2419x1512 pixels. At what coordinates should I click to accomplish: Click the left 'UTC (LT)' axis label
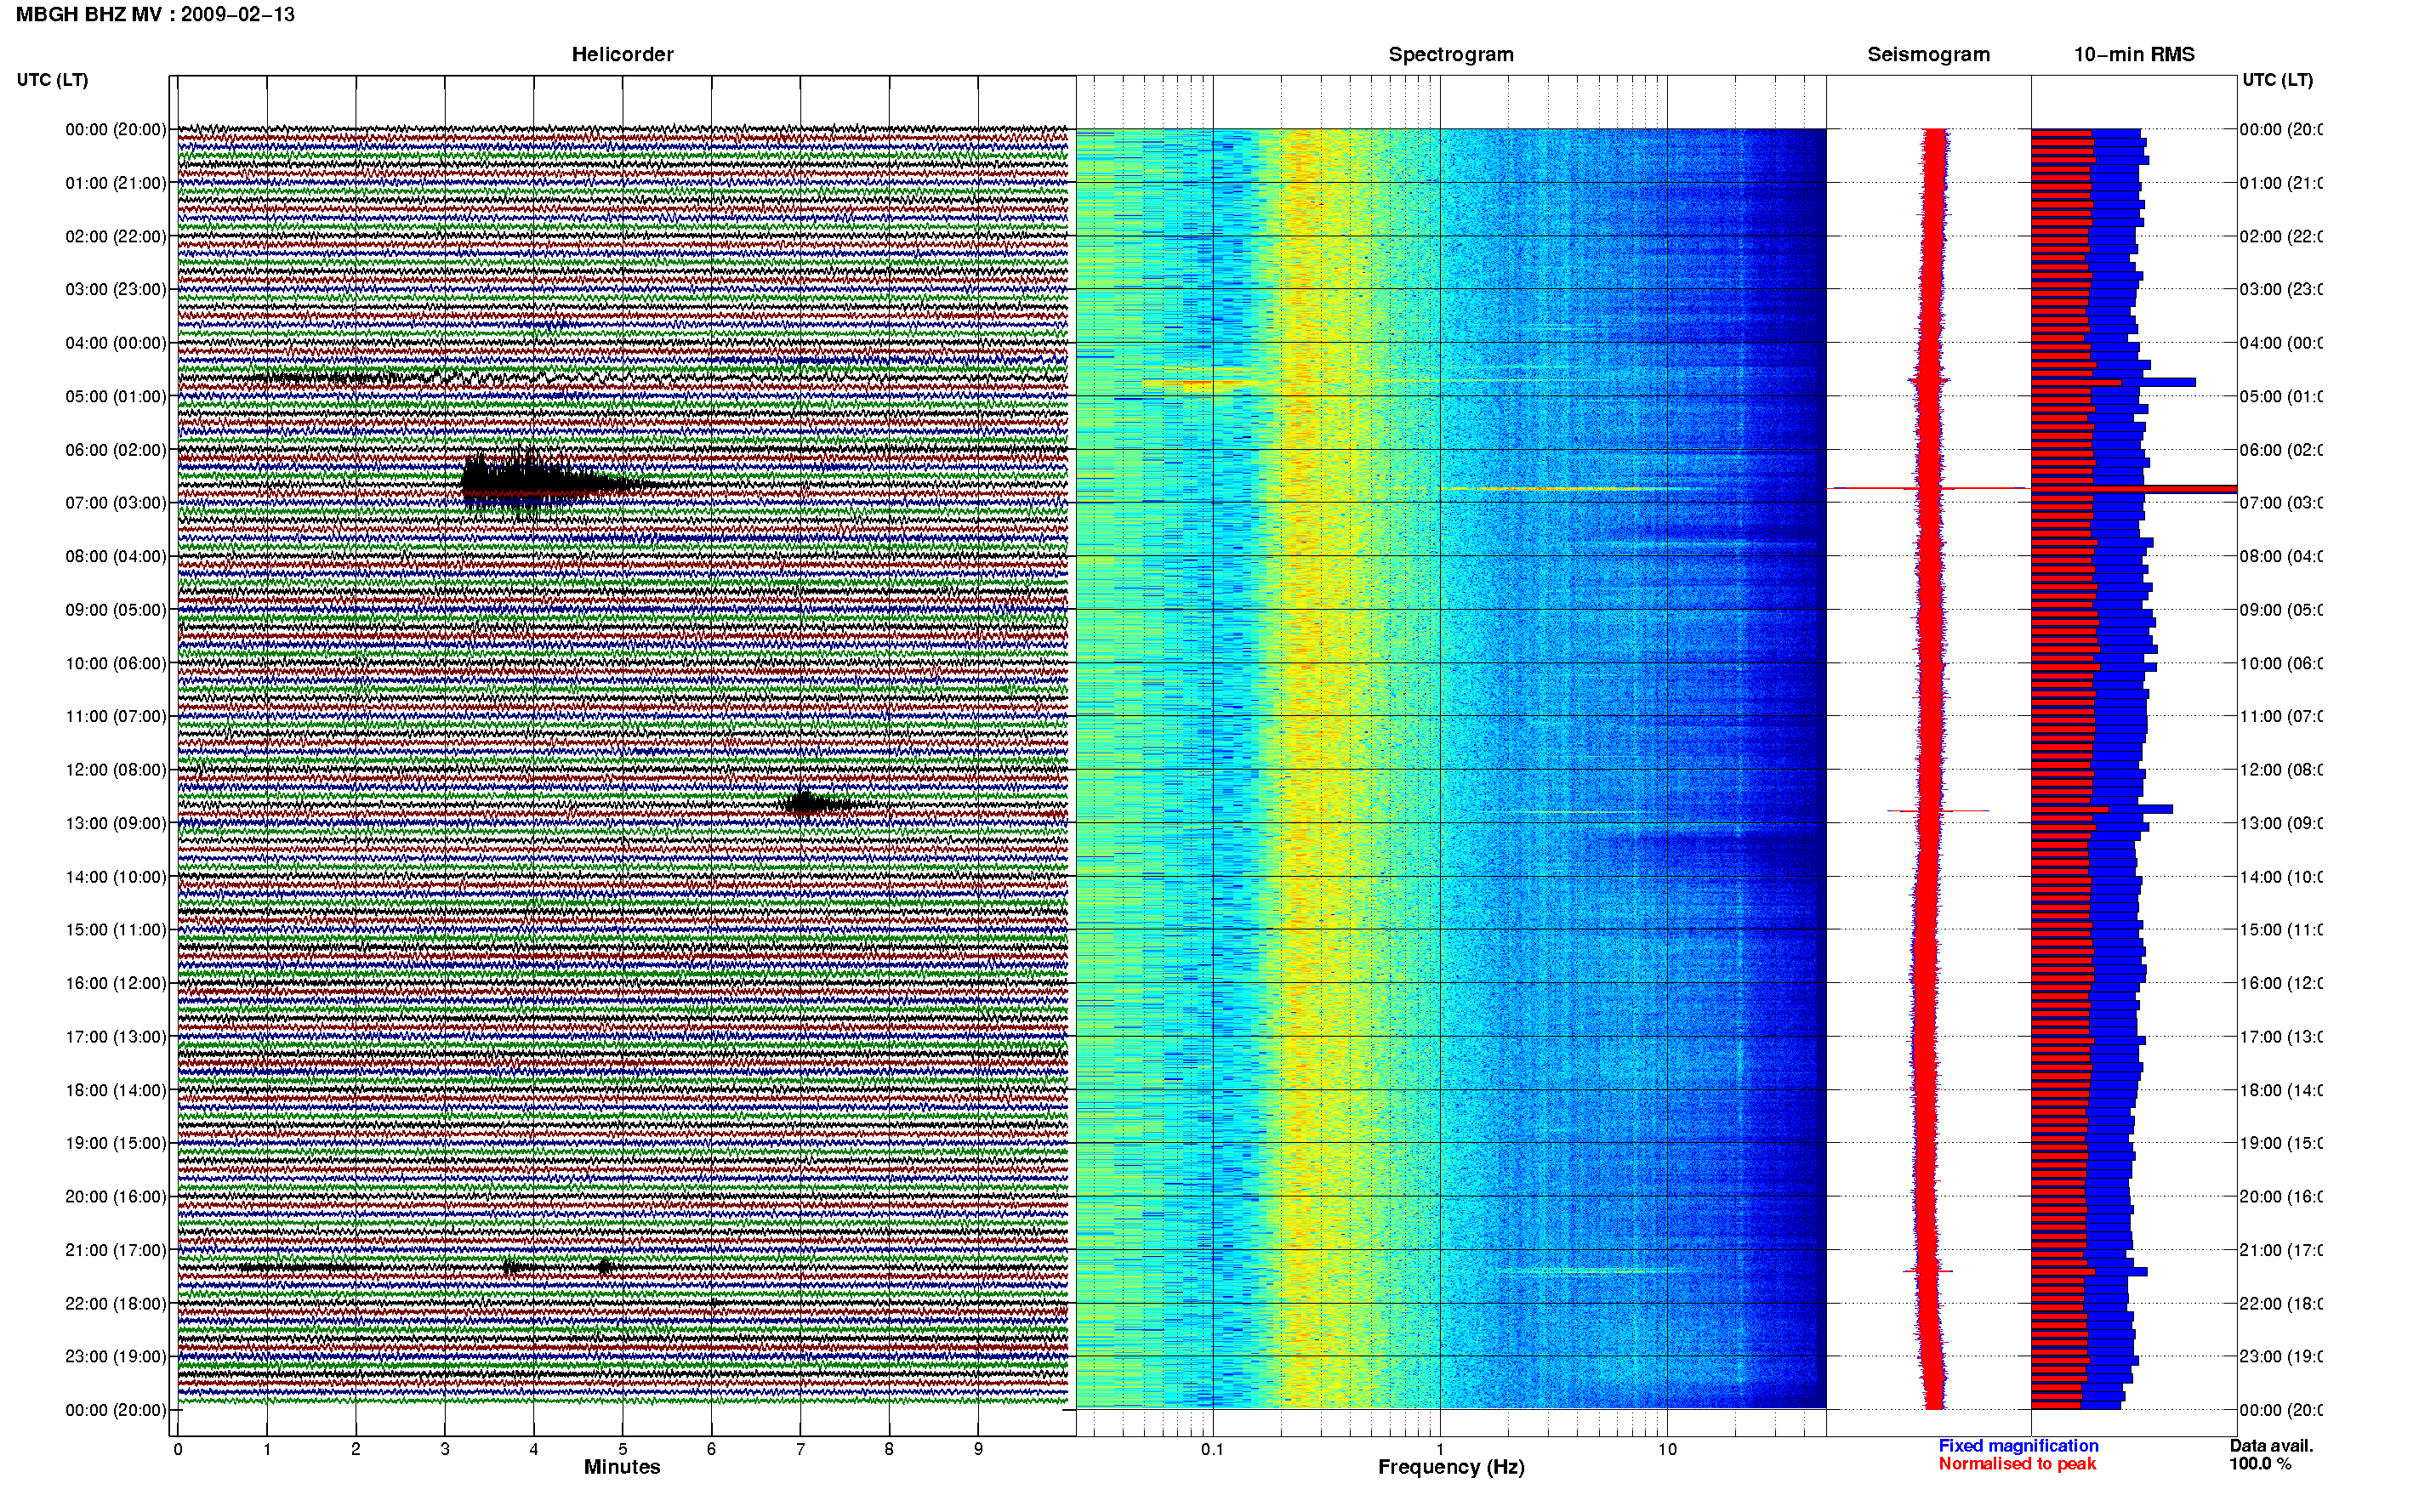point(52,80)
